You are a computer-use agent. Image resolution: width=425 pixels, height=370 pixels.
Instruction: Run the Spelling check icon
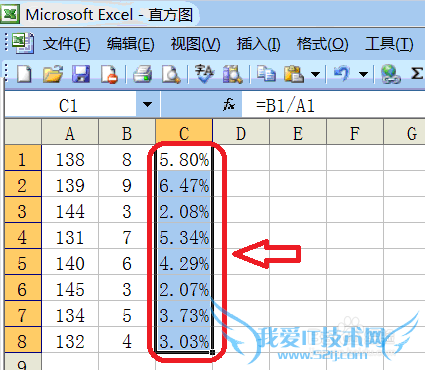204,73
